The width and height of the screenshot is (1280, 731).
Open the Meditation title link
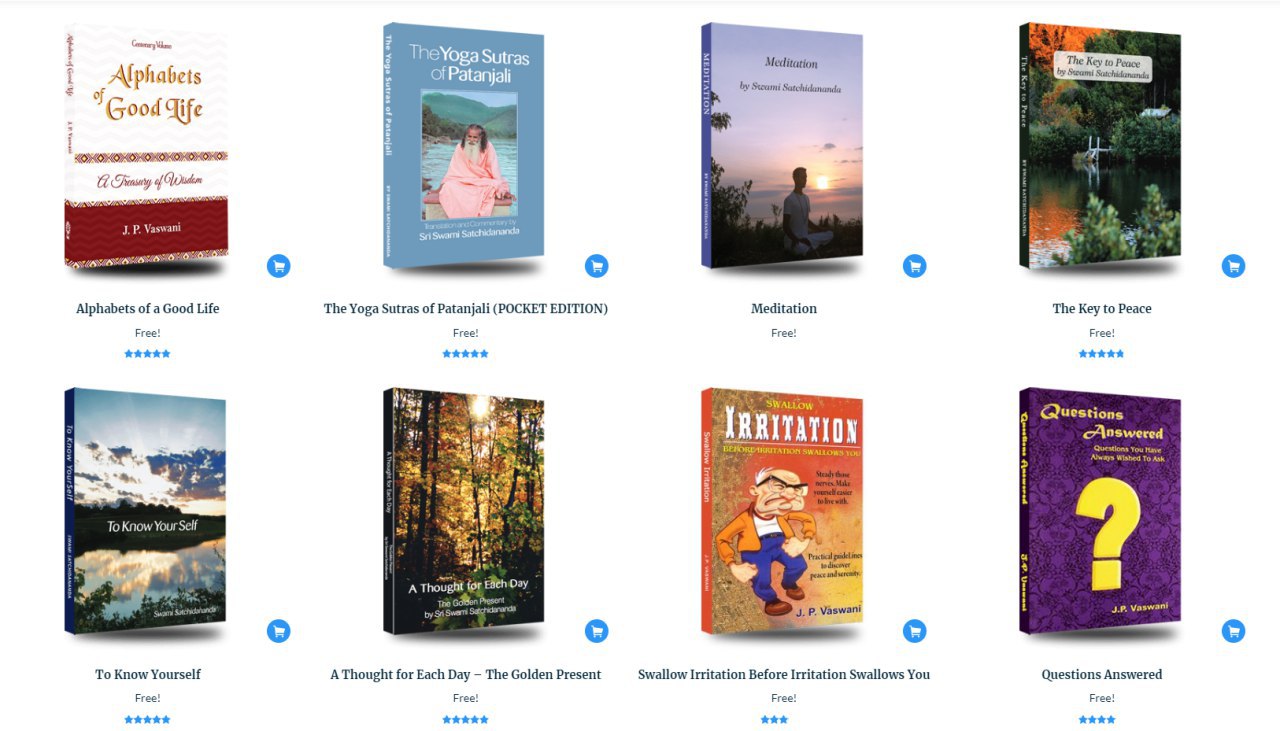784,309
